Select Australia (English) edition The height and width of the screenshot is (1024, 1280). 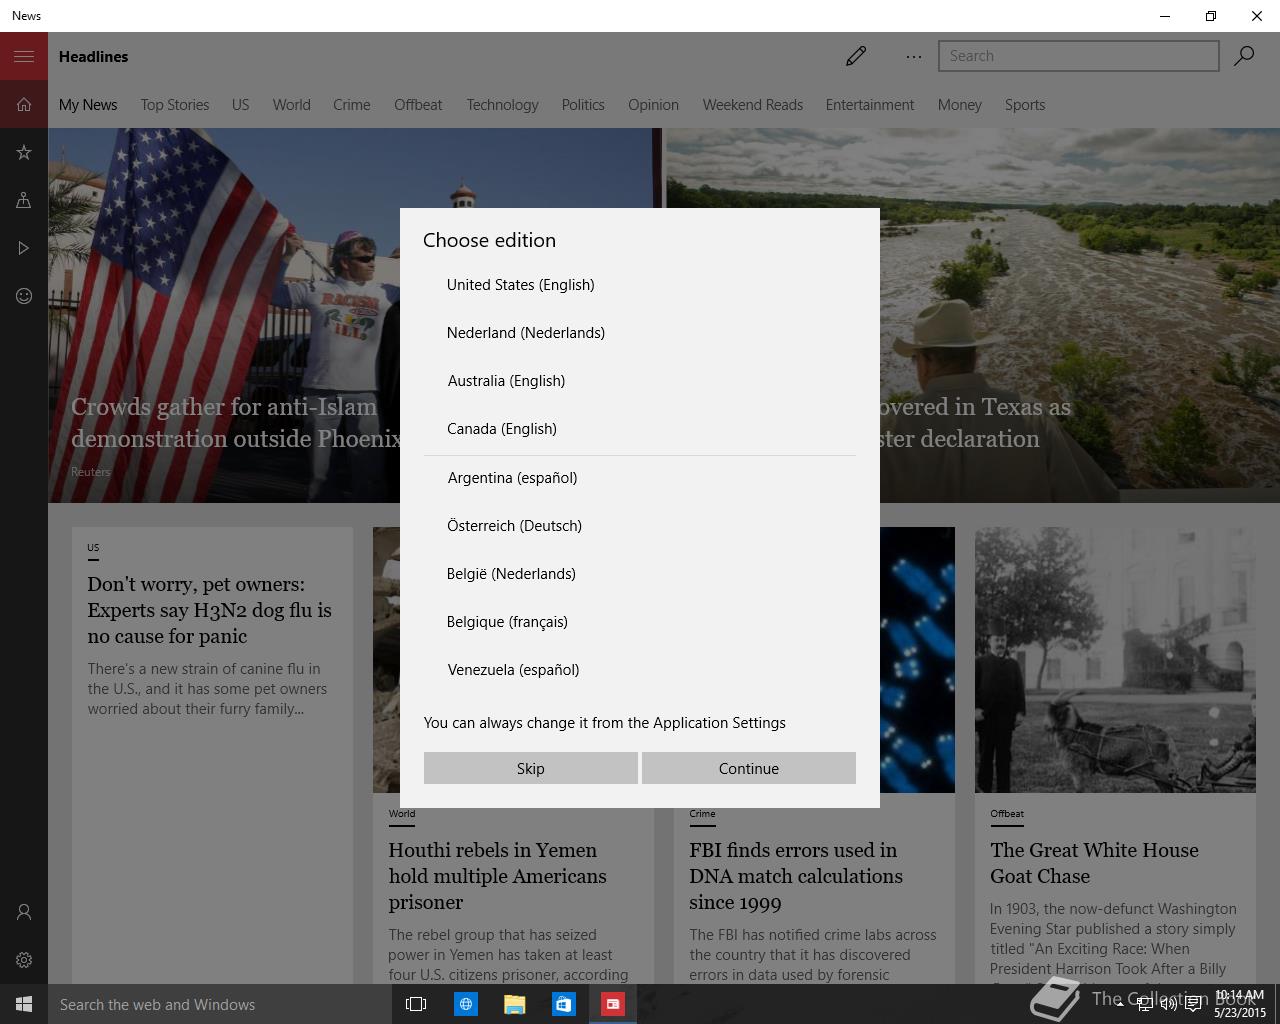640,381
